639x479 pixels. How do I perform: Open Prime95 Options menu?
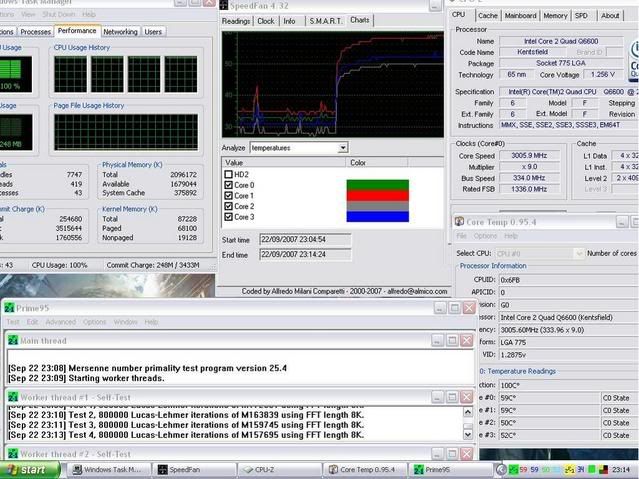(x=95, y=322)
